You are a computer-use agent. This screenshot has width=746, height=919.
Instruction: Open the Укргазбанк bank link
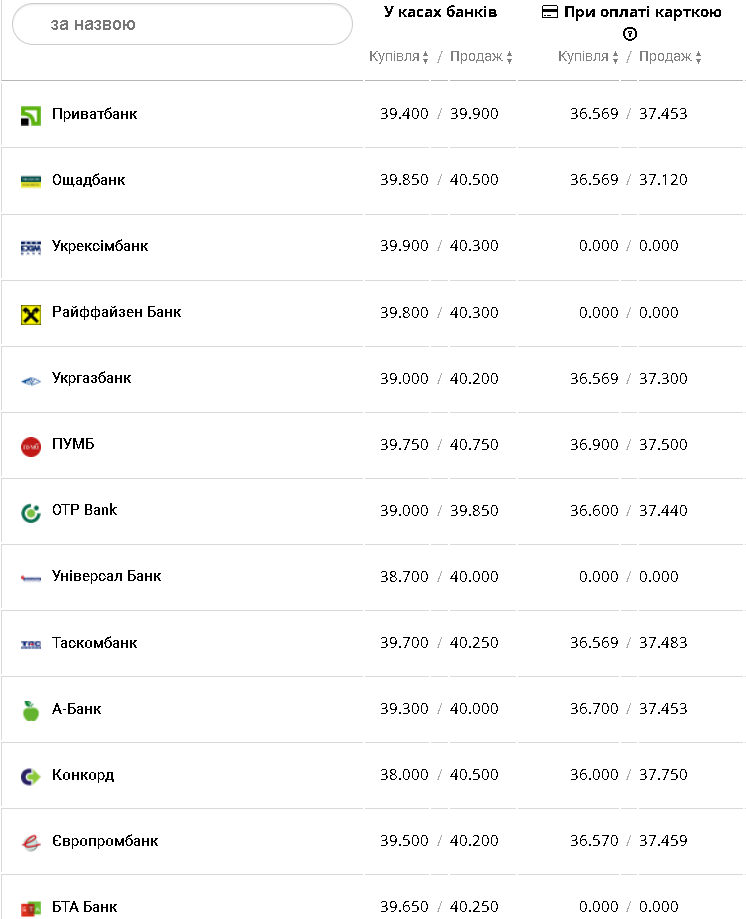(x=92, y=378)
